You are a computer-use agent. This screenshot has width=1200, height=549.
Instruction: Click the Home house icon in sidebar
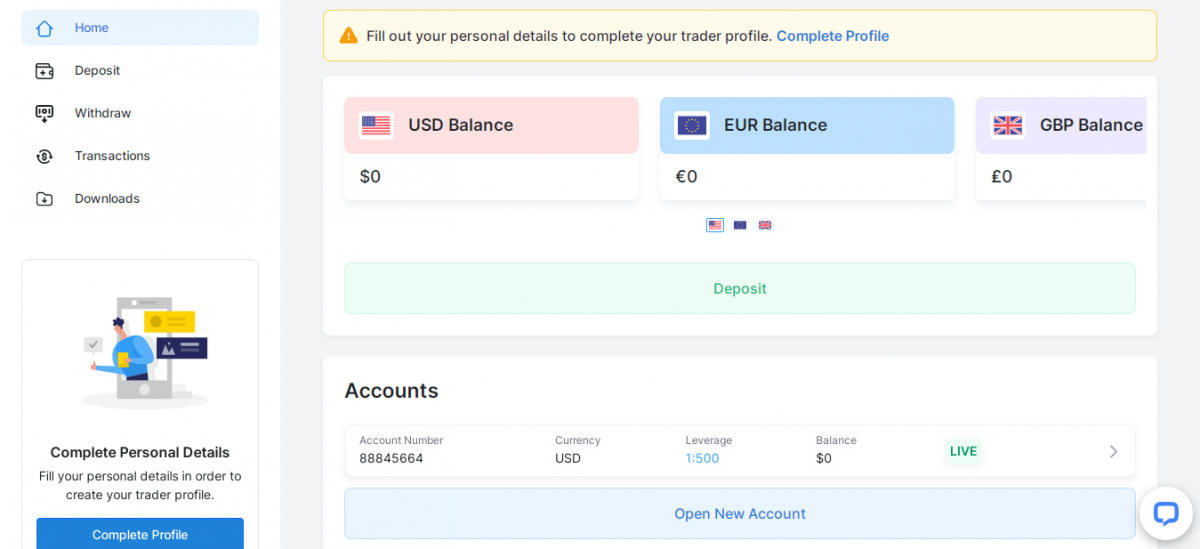click(44, 28)
